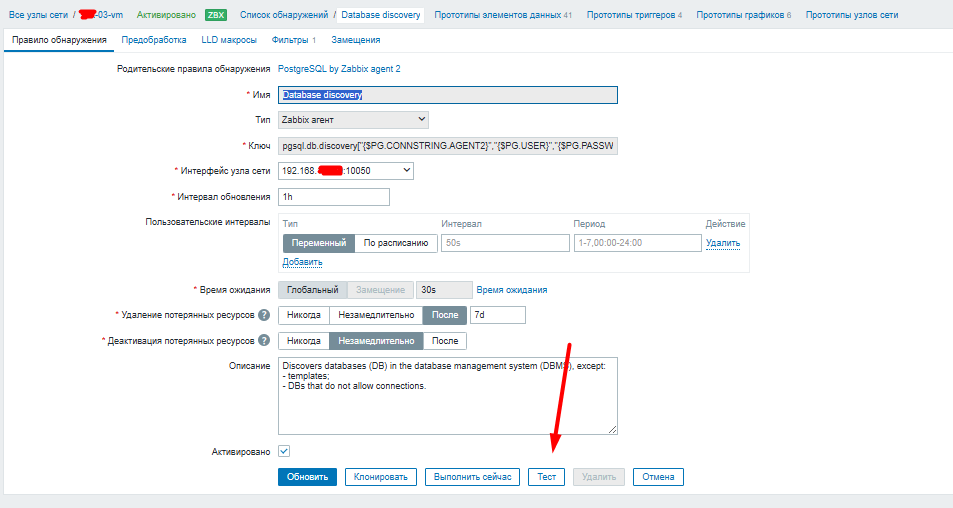Click the 30s timeout value field

(444, 290)
